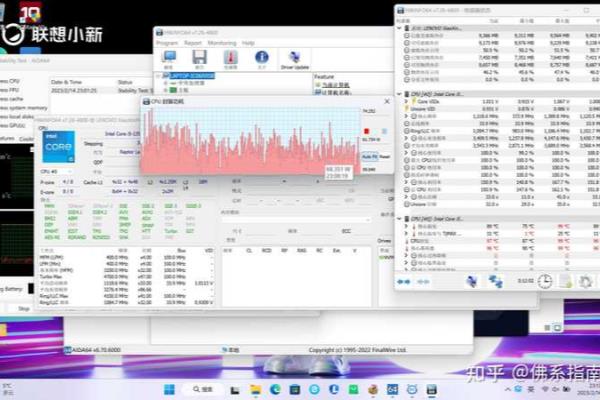Click the multi-computer network icon in sensor toolbar

496,281
